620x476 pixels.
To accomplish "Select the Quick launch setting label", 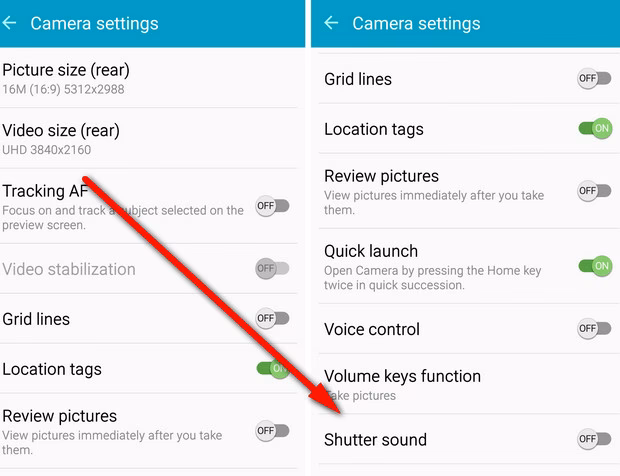I will (371, 251).
